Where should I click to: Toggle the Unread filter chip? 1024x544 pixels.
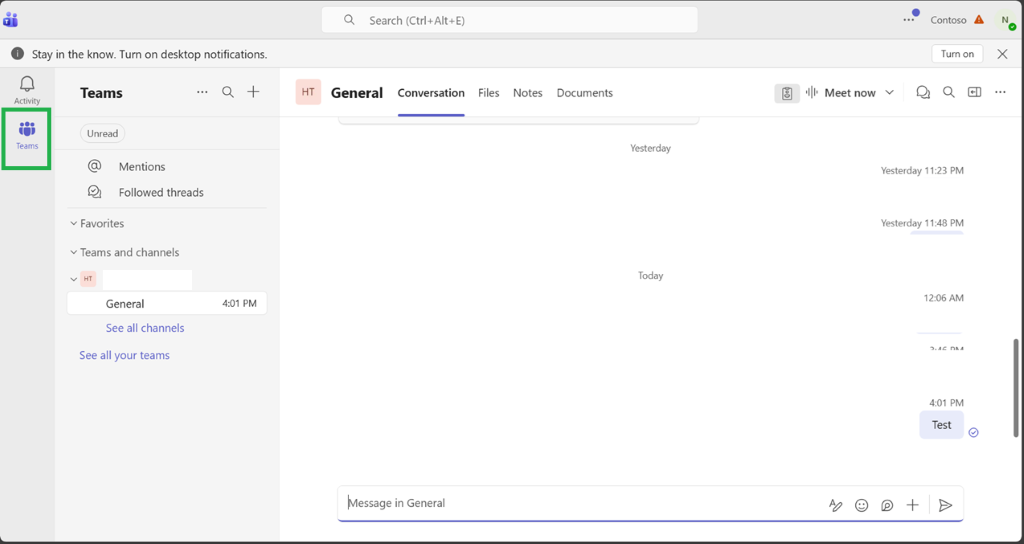pyautogui.click(x=103, y=133)
